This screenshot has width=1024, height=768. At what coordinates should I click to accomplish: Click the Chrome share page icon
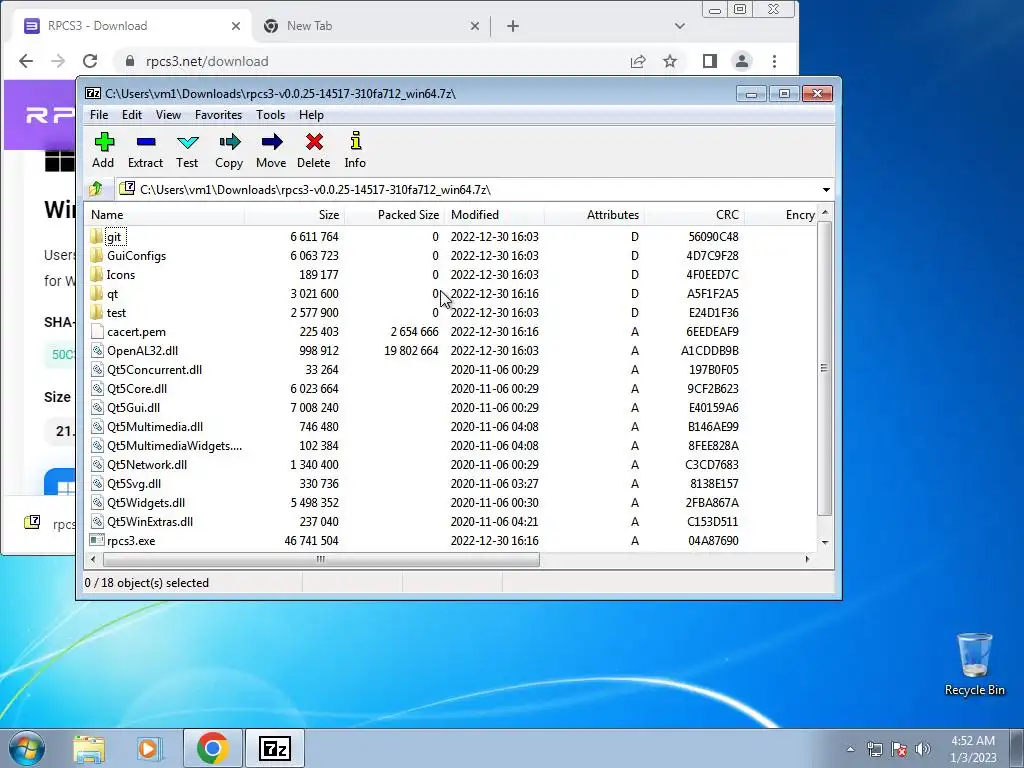[638, 61]
